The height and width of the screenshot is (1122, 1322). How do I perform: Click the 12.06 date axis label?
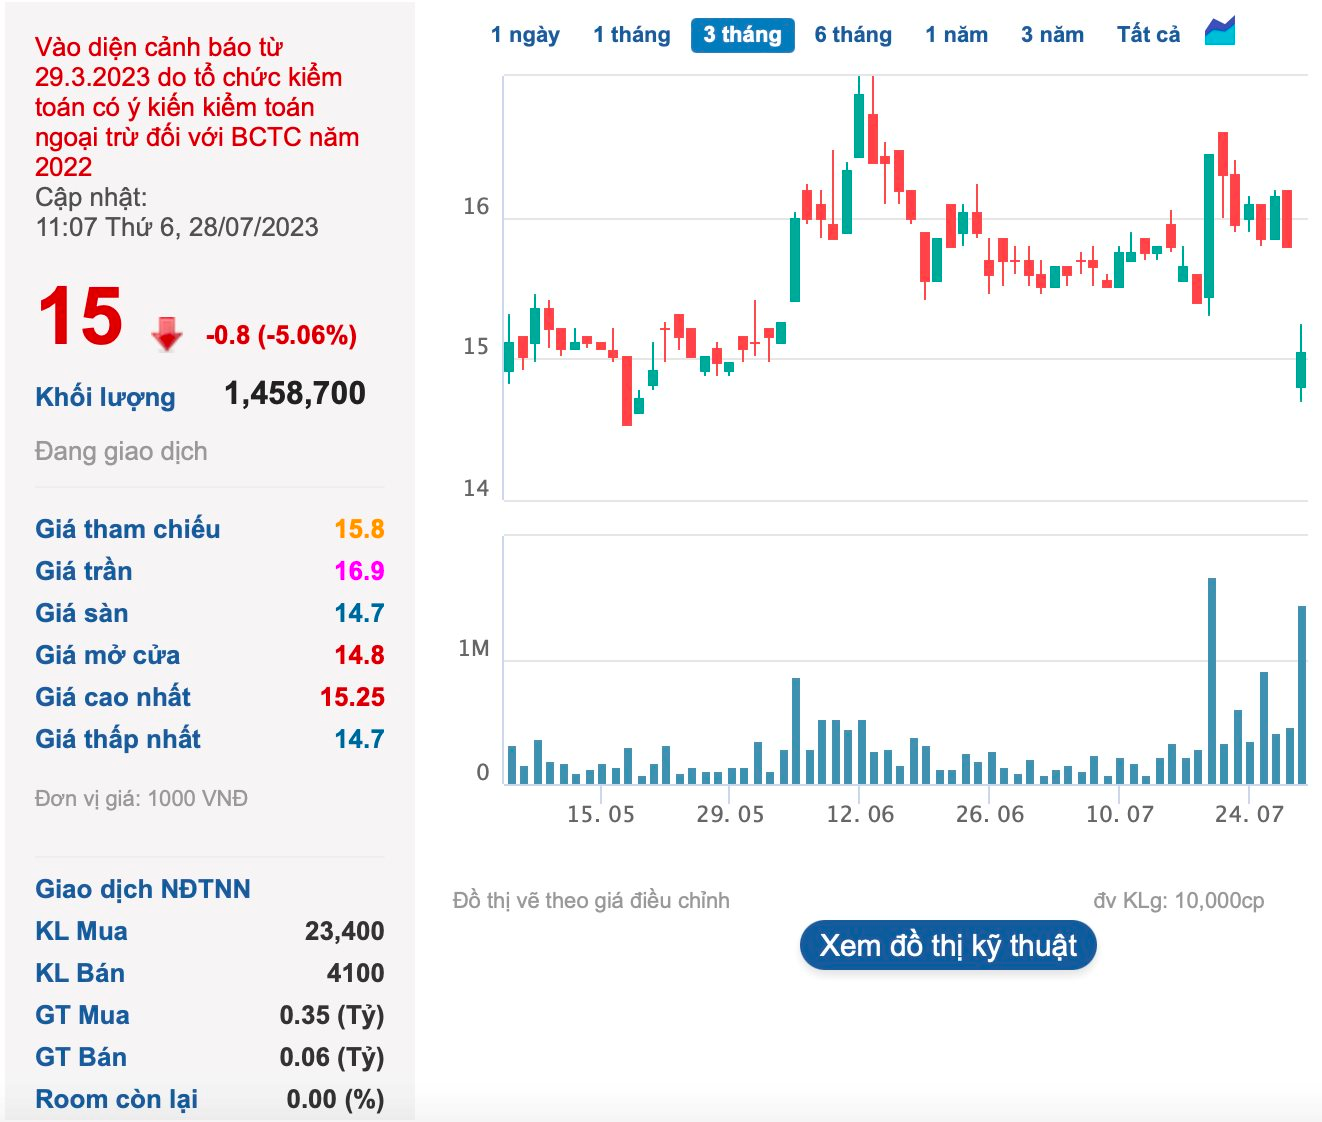pos(860,814)
